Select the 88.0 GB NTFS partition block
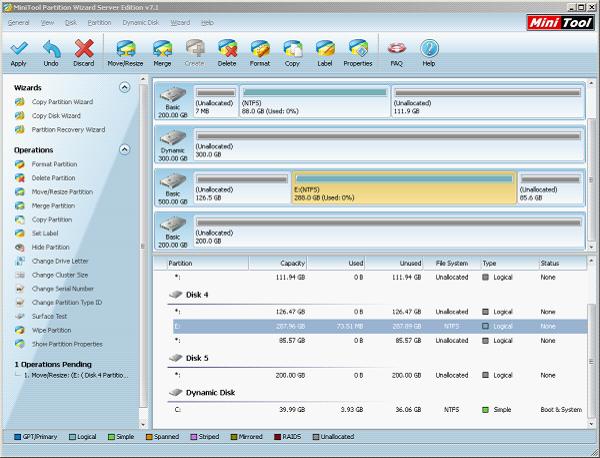This screenshot has width=600, height=458. pyautogui.click(x=315, y=101)
